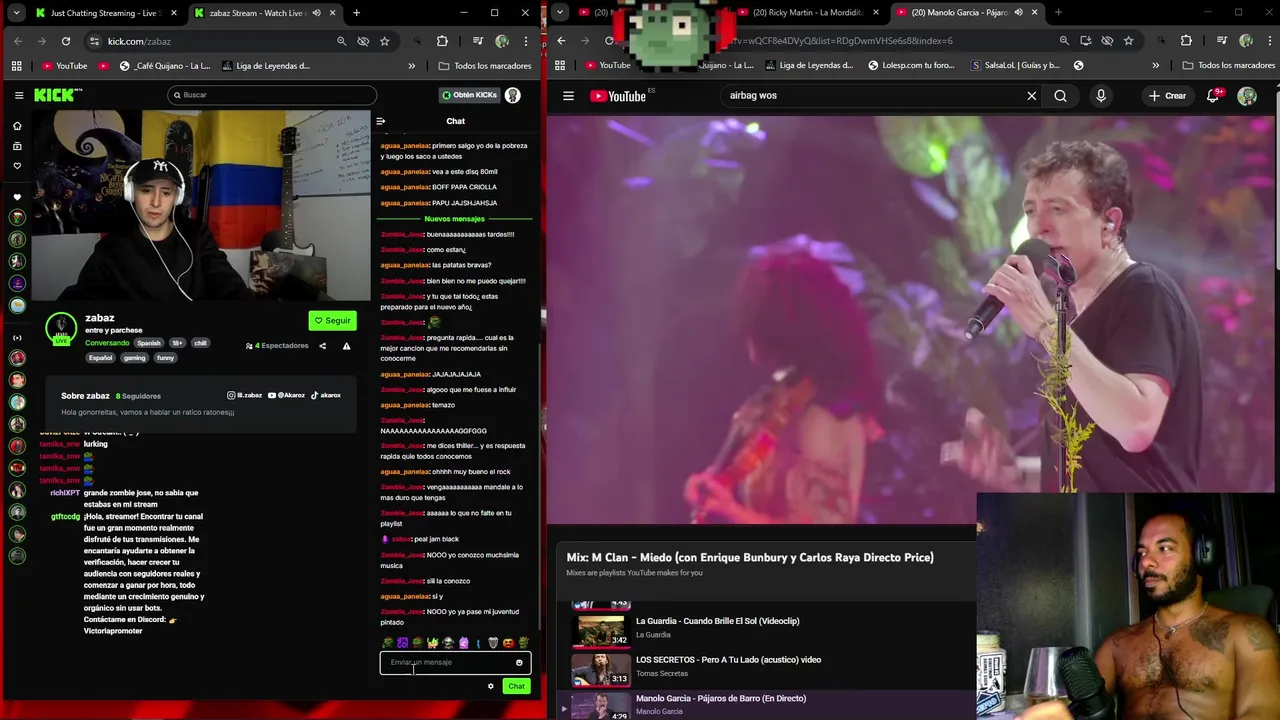Open zoom magnifier in Kick address bar

pyautogui.click(x=341, y=41)
